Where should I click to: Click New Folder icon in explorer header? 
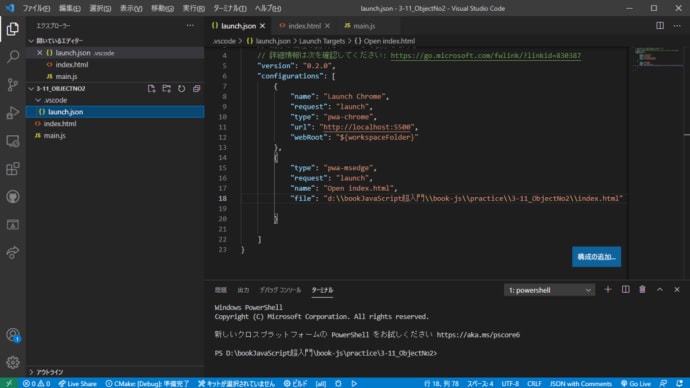166,88
